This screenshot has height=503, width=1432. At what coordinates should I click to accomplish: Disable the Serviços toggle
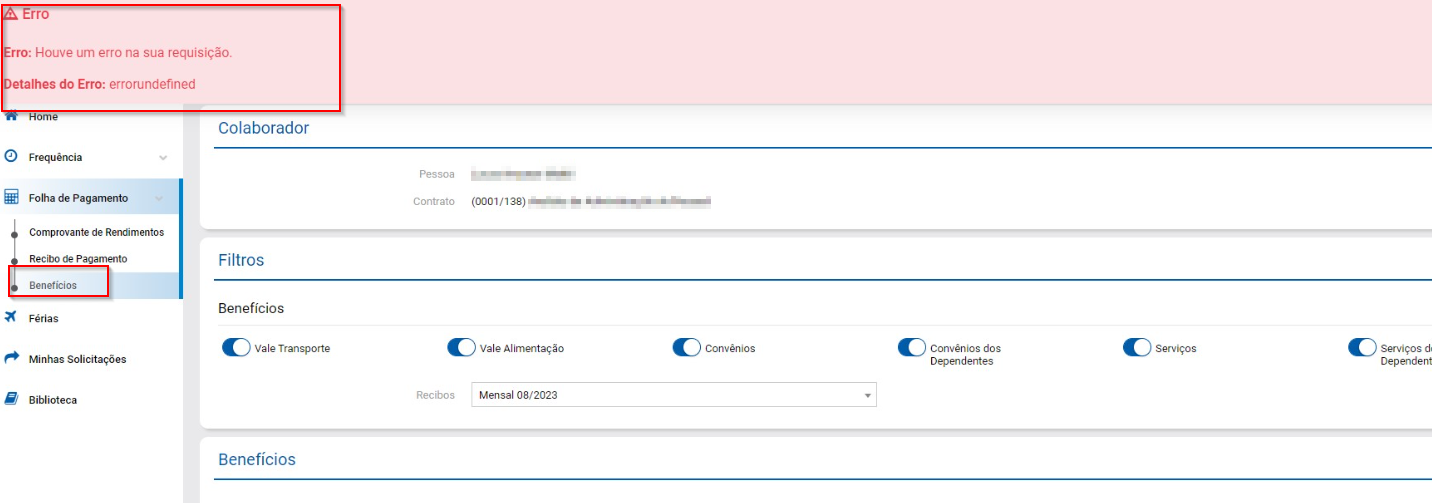pos(1137,348)
